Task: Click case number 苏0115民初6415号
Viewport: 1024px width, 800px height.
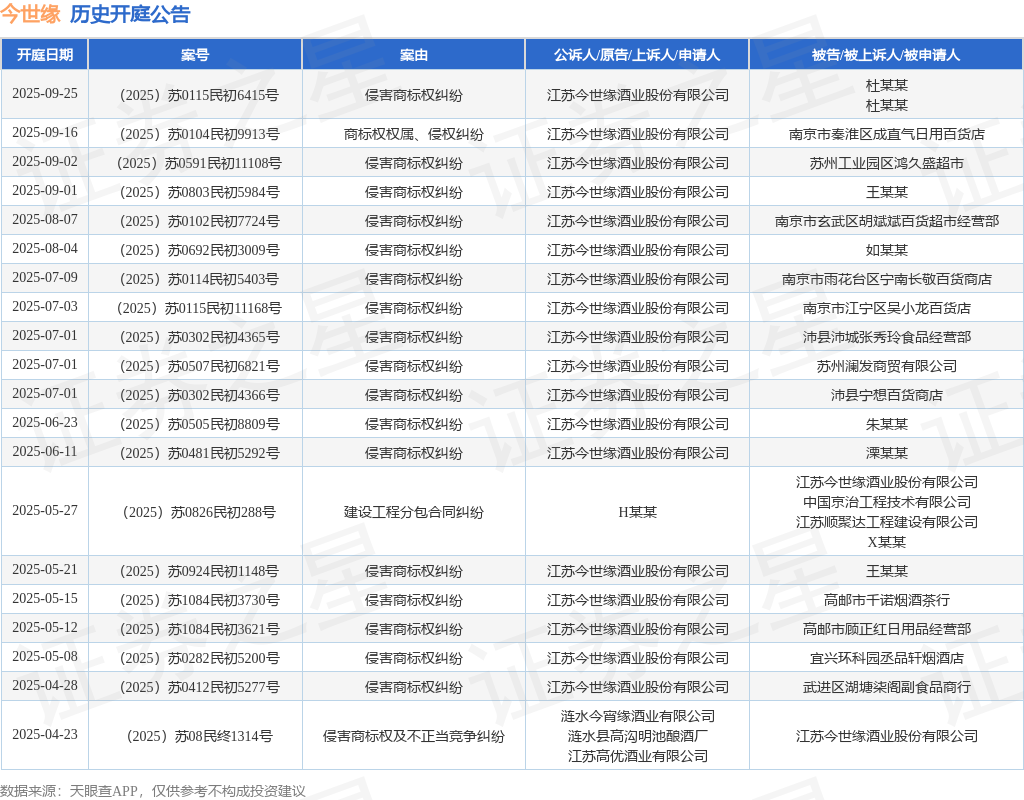Action: 199,95
